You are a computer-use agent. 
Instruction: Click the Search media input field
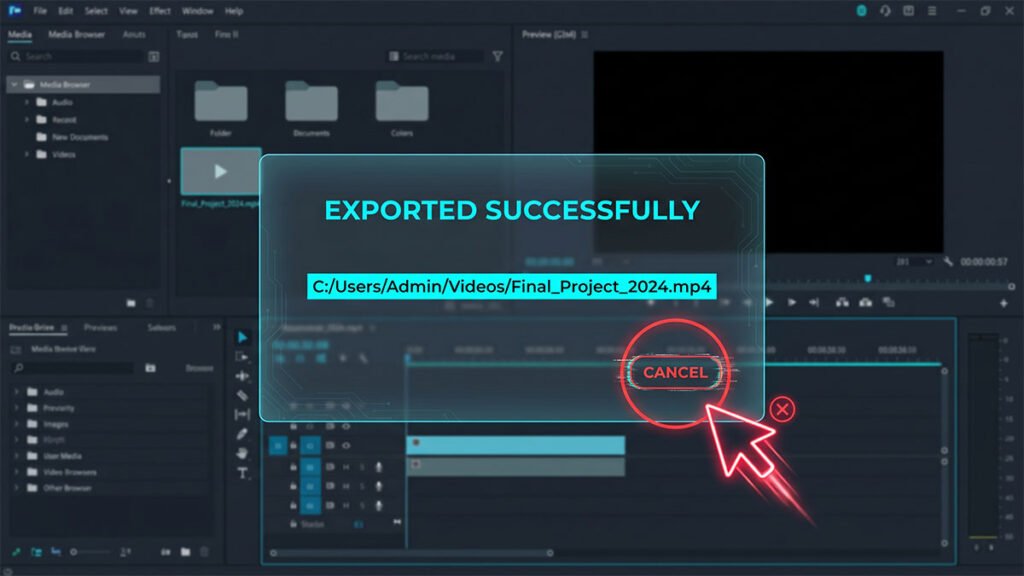[x=436, y=57]
